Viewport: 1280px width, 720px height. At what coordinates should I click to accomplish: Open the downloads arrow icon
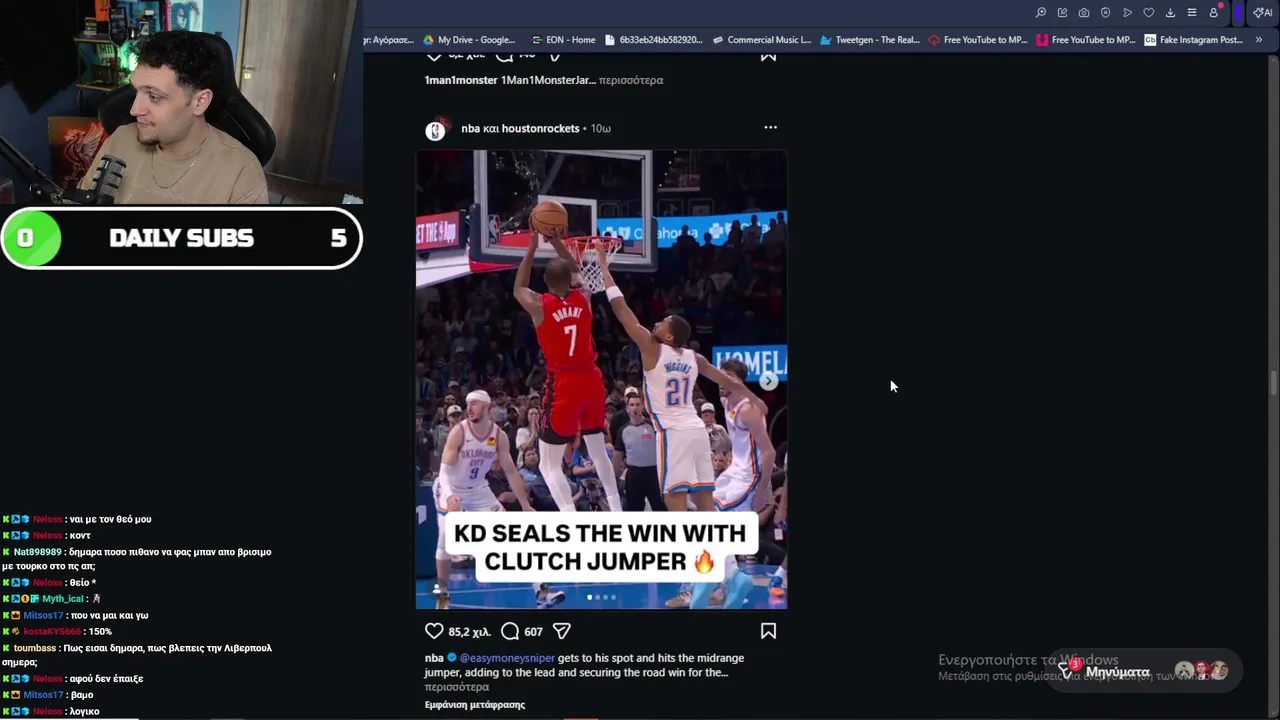coord(1170,13)
